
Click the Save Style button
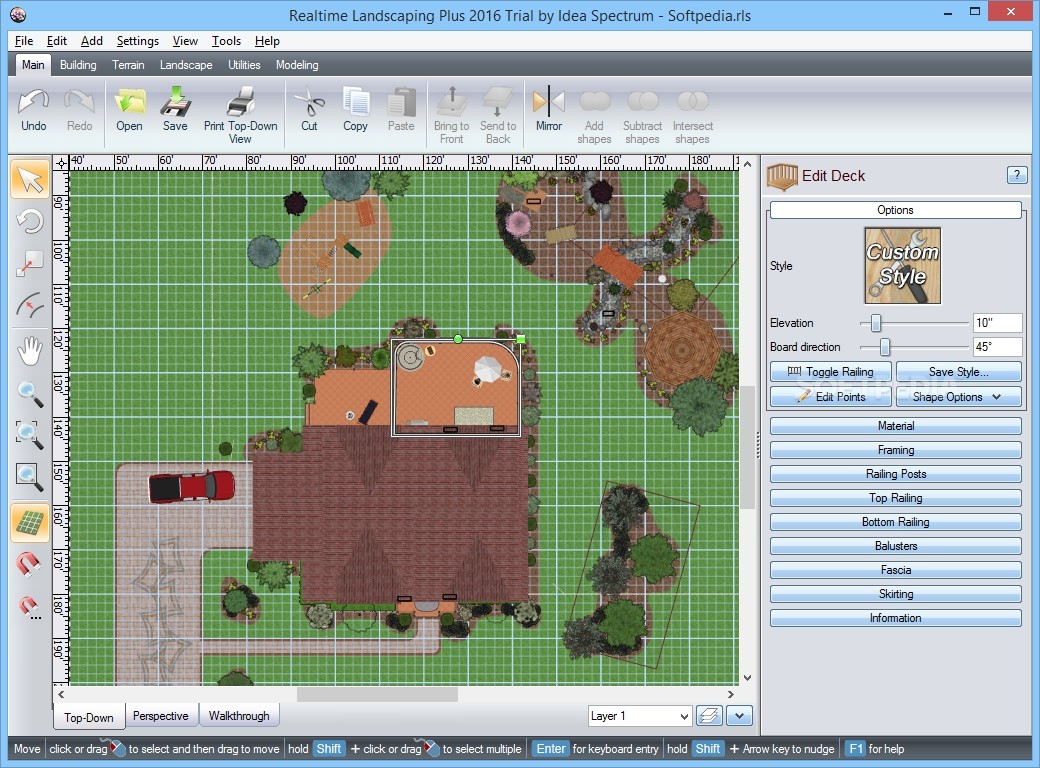pos(958,371)
